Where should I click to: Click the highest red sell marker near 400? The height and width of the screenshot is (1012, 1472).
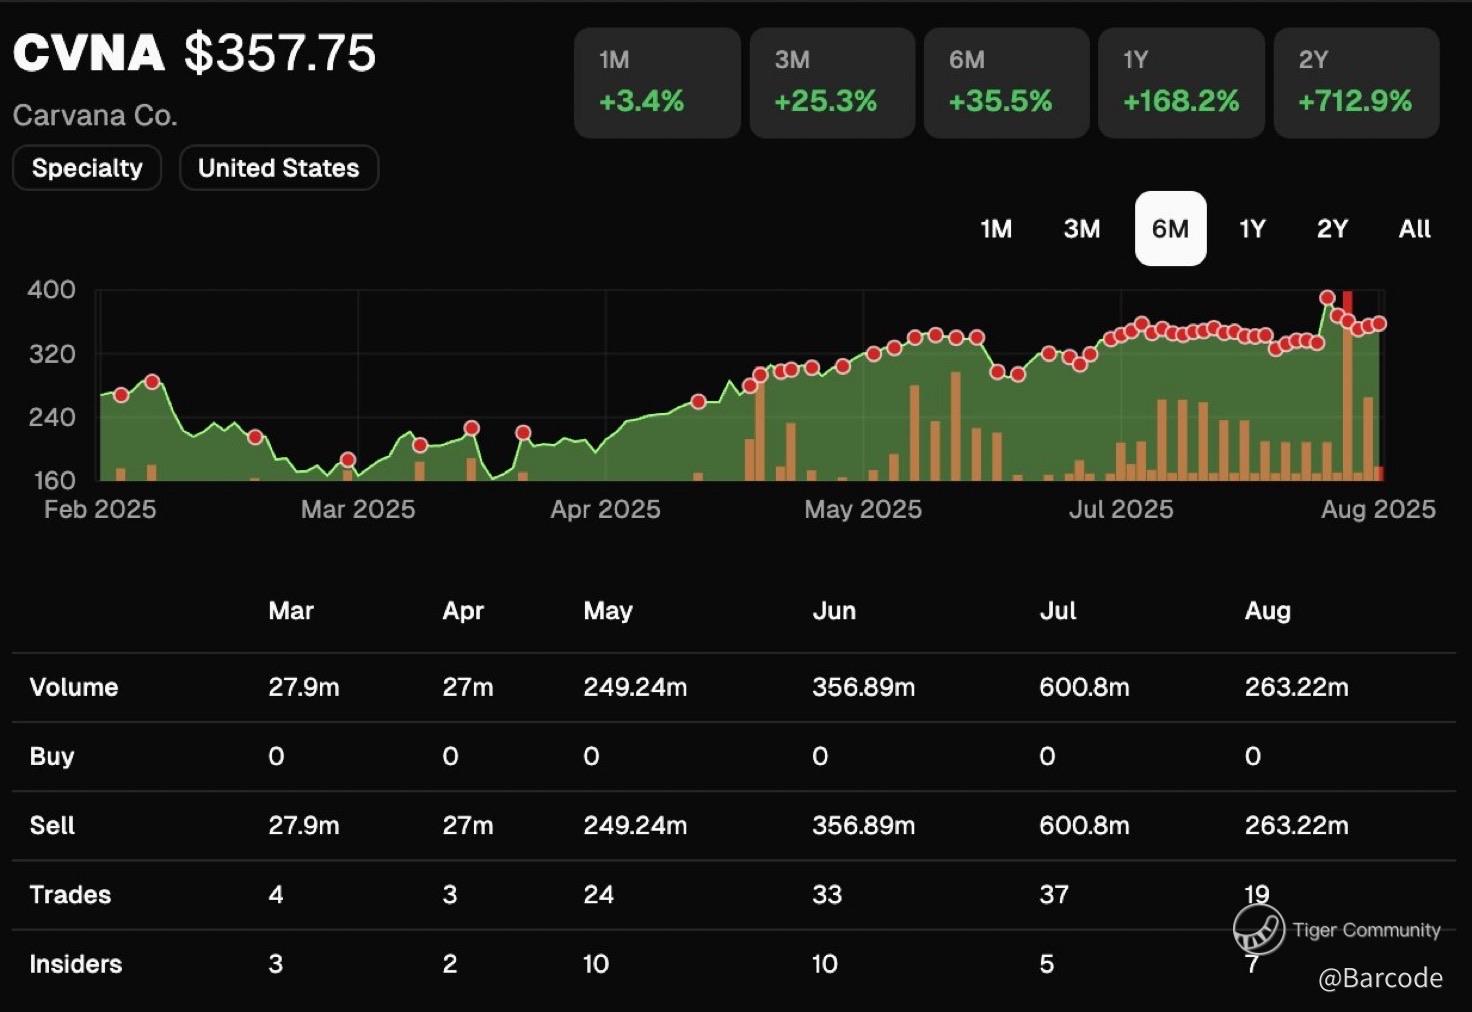tap(1327, 297)
